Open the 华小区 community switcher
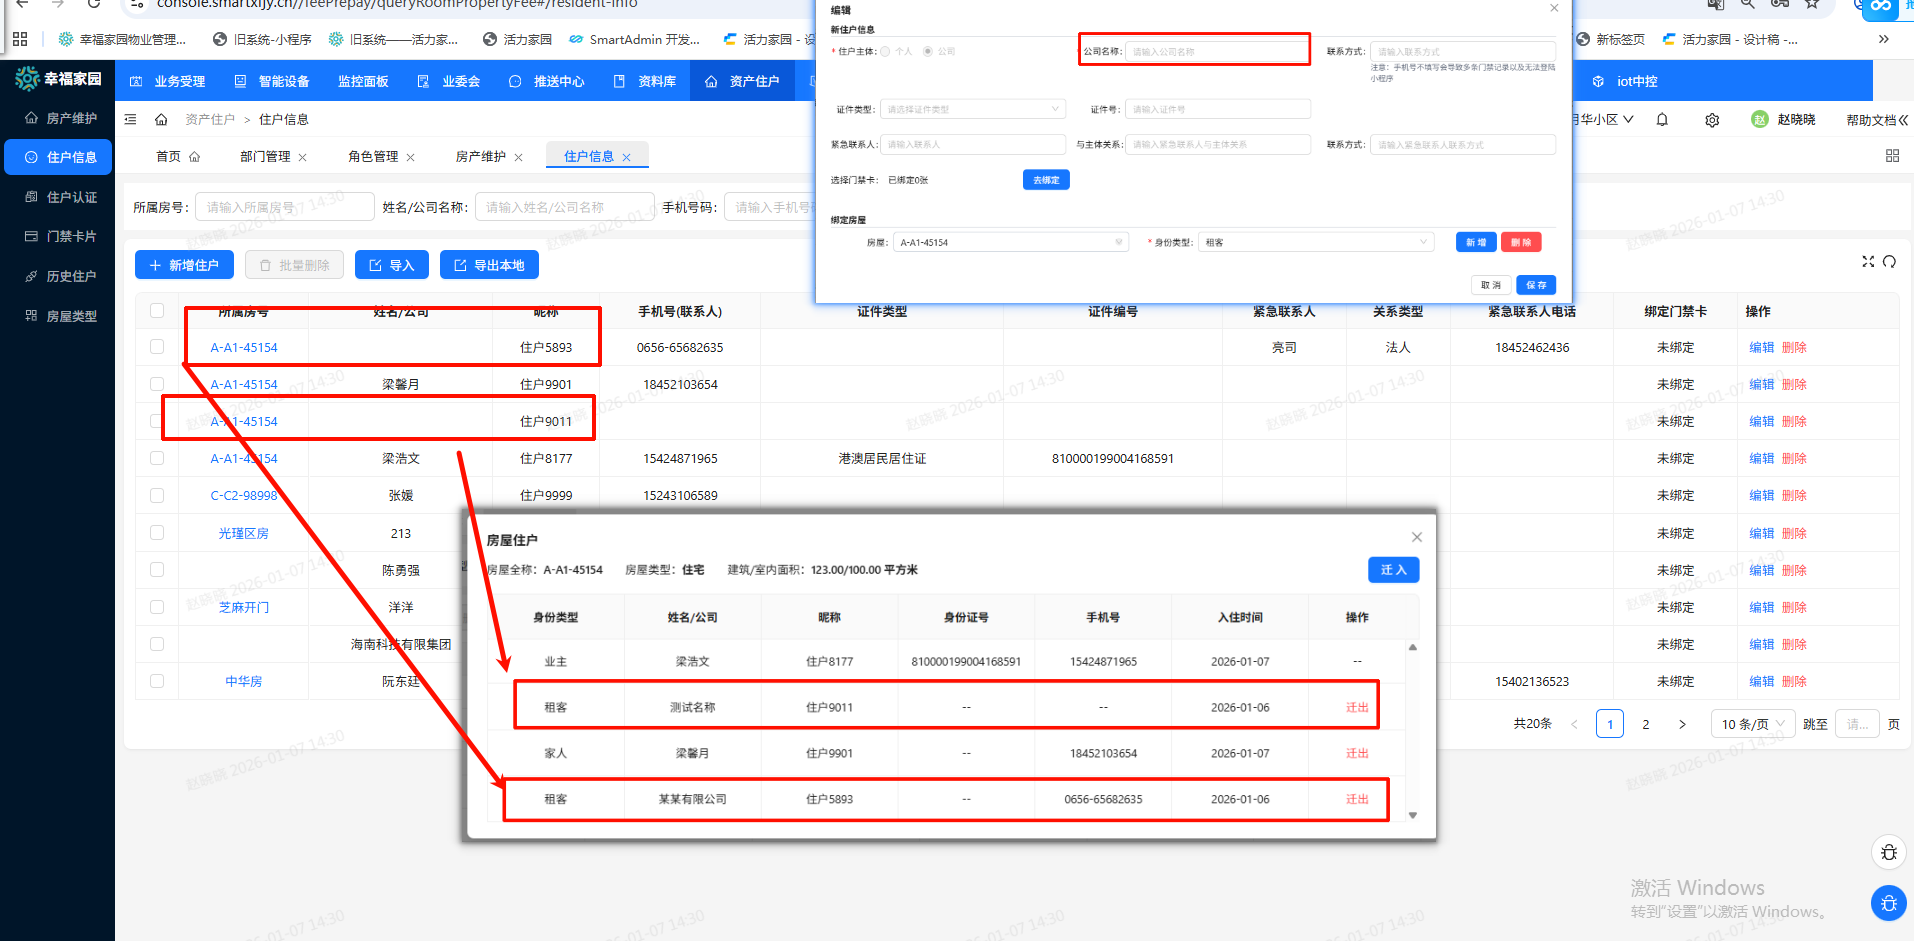The image size is (1914, 941). [1603, 119]
